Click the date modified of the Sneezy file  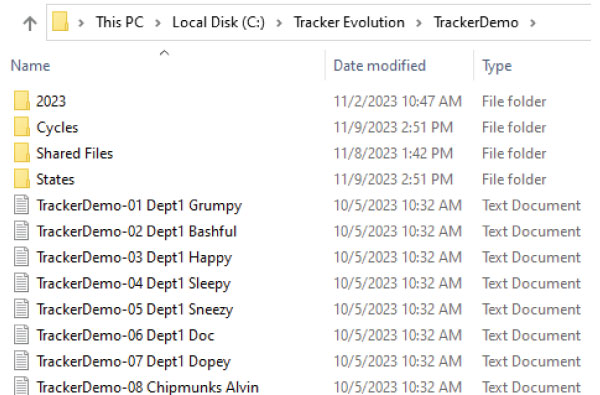pos(398,310)
